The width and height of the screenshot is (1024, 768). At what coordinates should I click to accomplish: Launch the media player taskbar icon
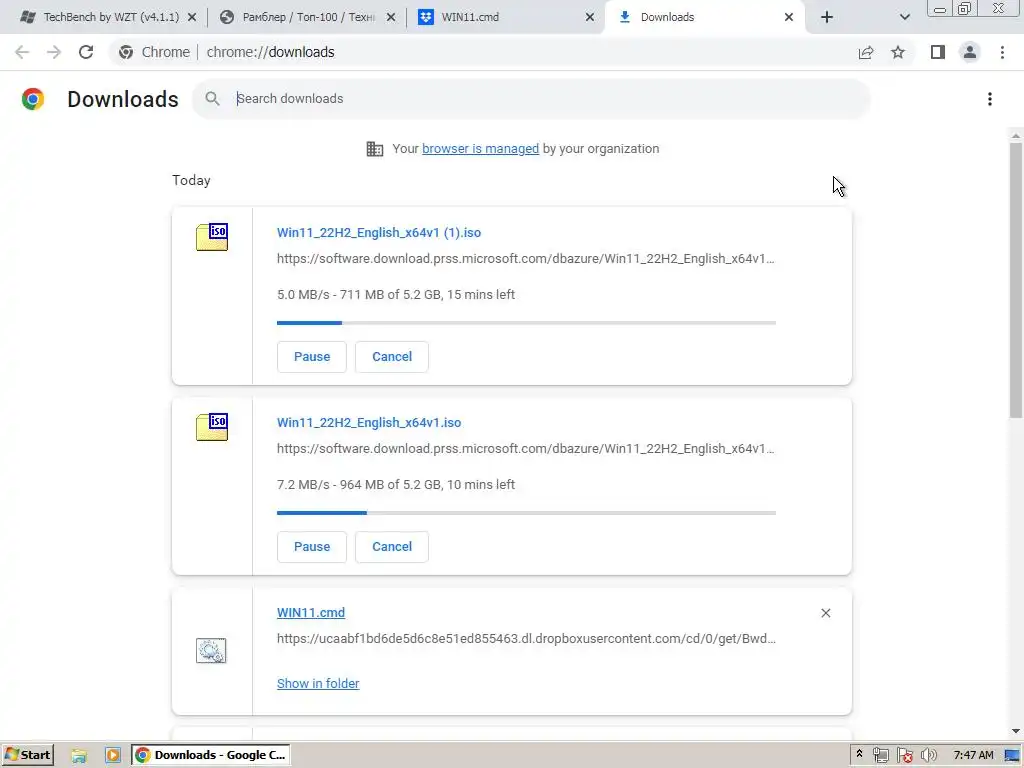(x=112, y=755)
